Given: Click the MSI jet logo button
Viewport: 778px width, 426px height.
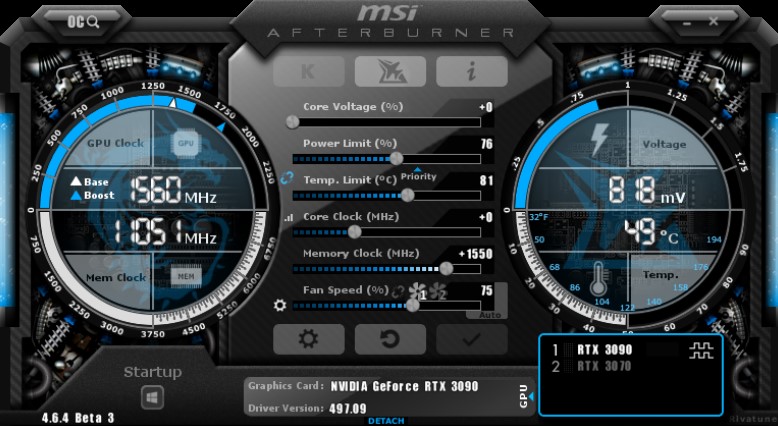Looking at the screenshot, I should point(390,71).
